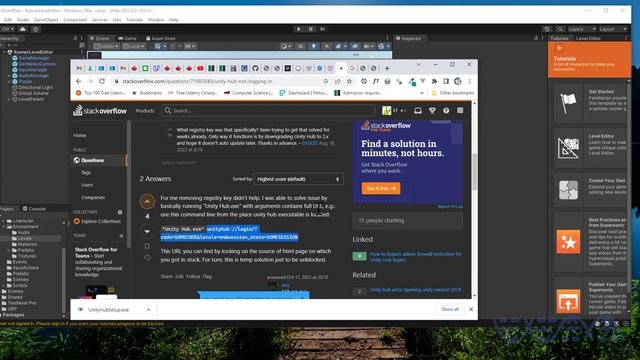Go back in the browser

(x=79, y=81)
